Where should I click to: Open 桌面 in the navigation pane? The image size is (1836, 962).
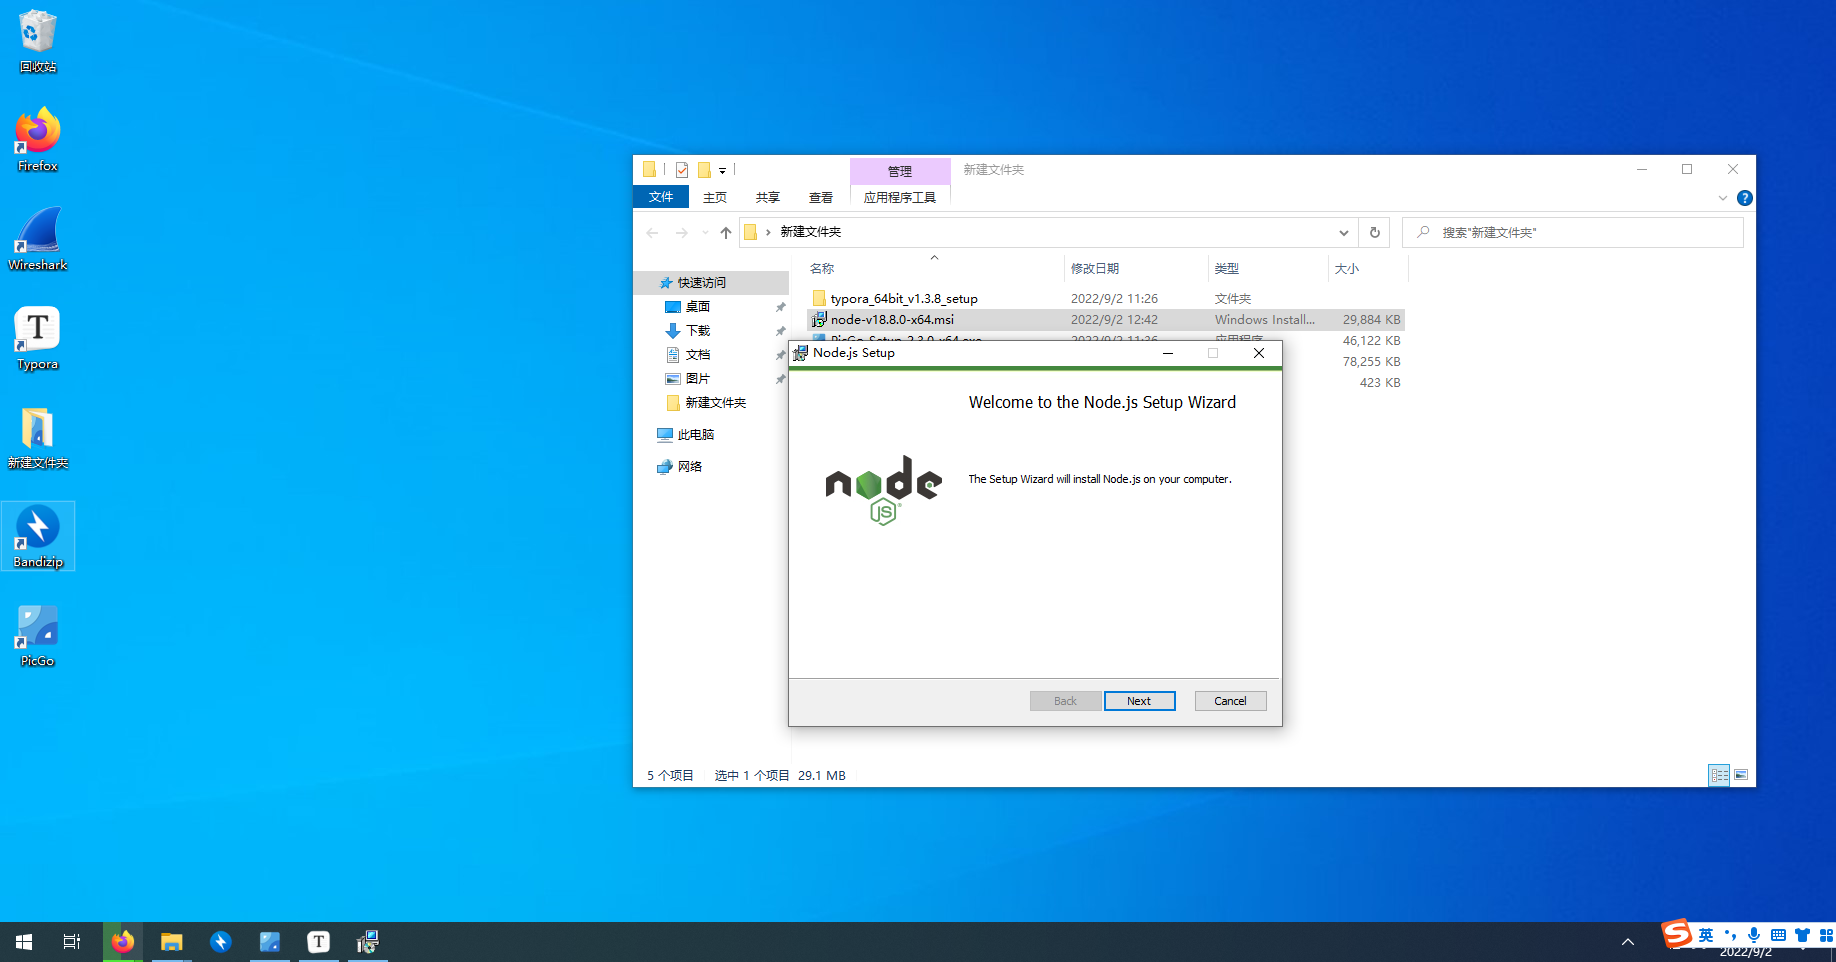pos(698,307)
